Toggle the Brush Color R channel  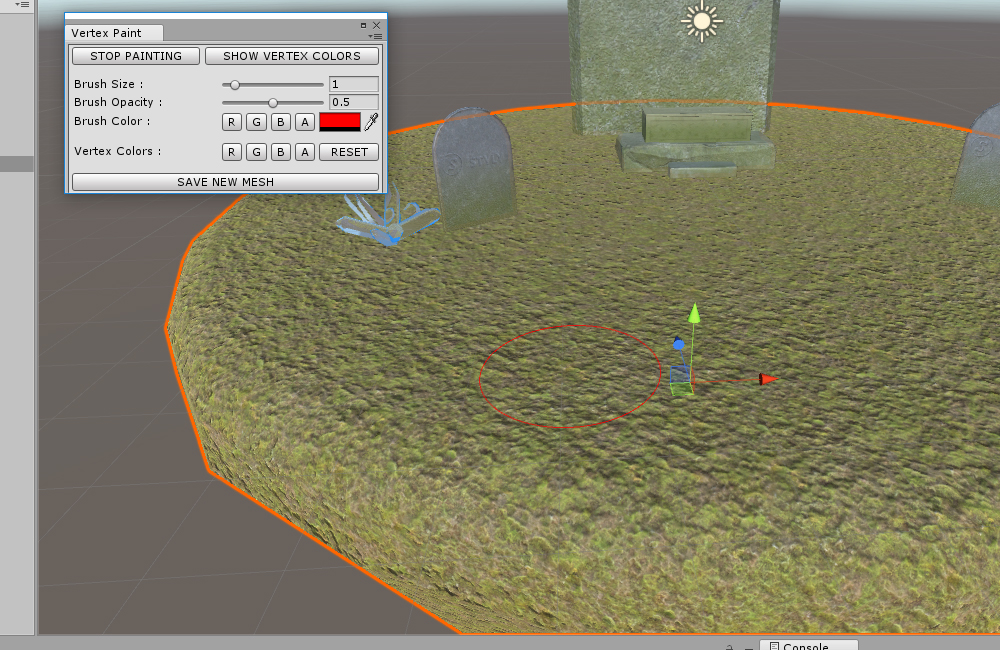232,122
